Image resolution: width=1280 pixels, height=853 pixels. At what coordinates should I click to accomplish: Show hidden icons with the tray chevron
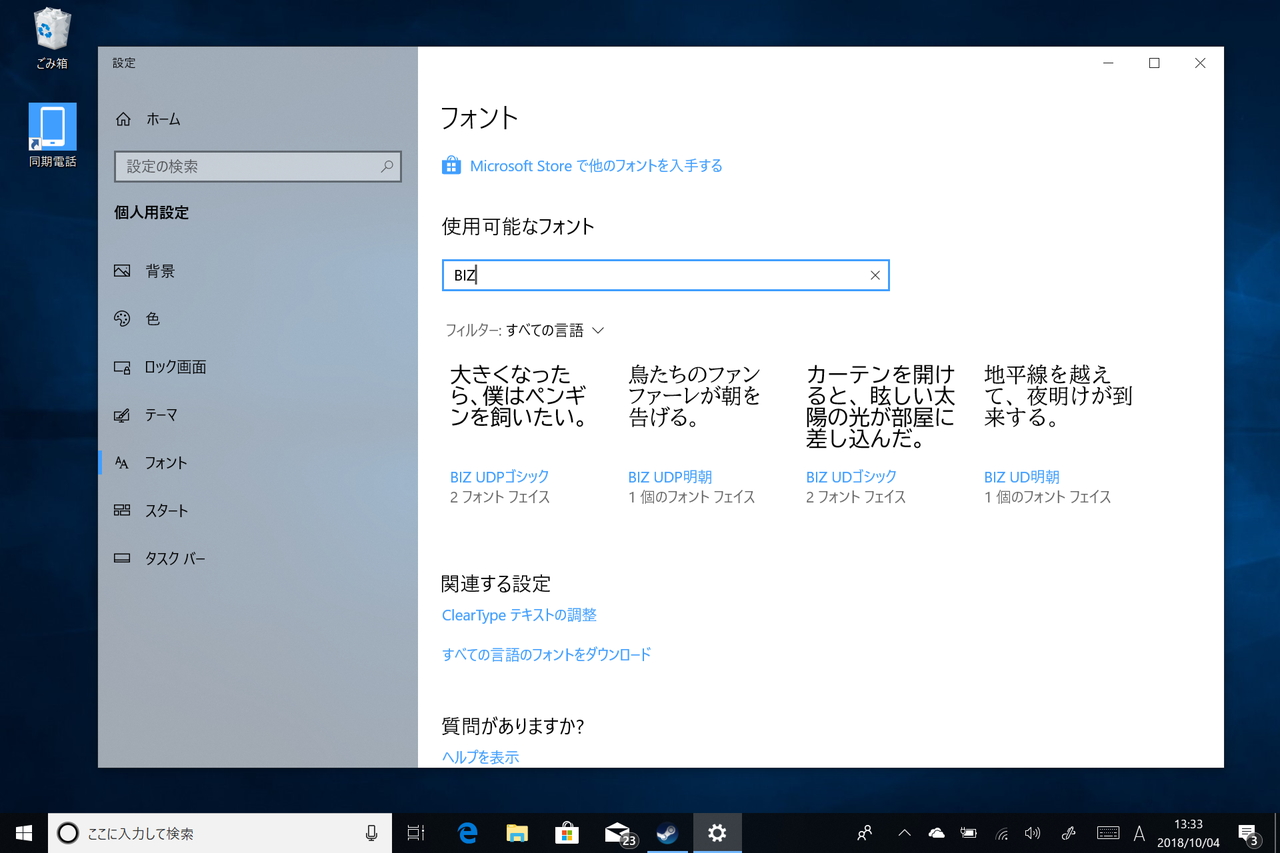tap(904, 832)
